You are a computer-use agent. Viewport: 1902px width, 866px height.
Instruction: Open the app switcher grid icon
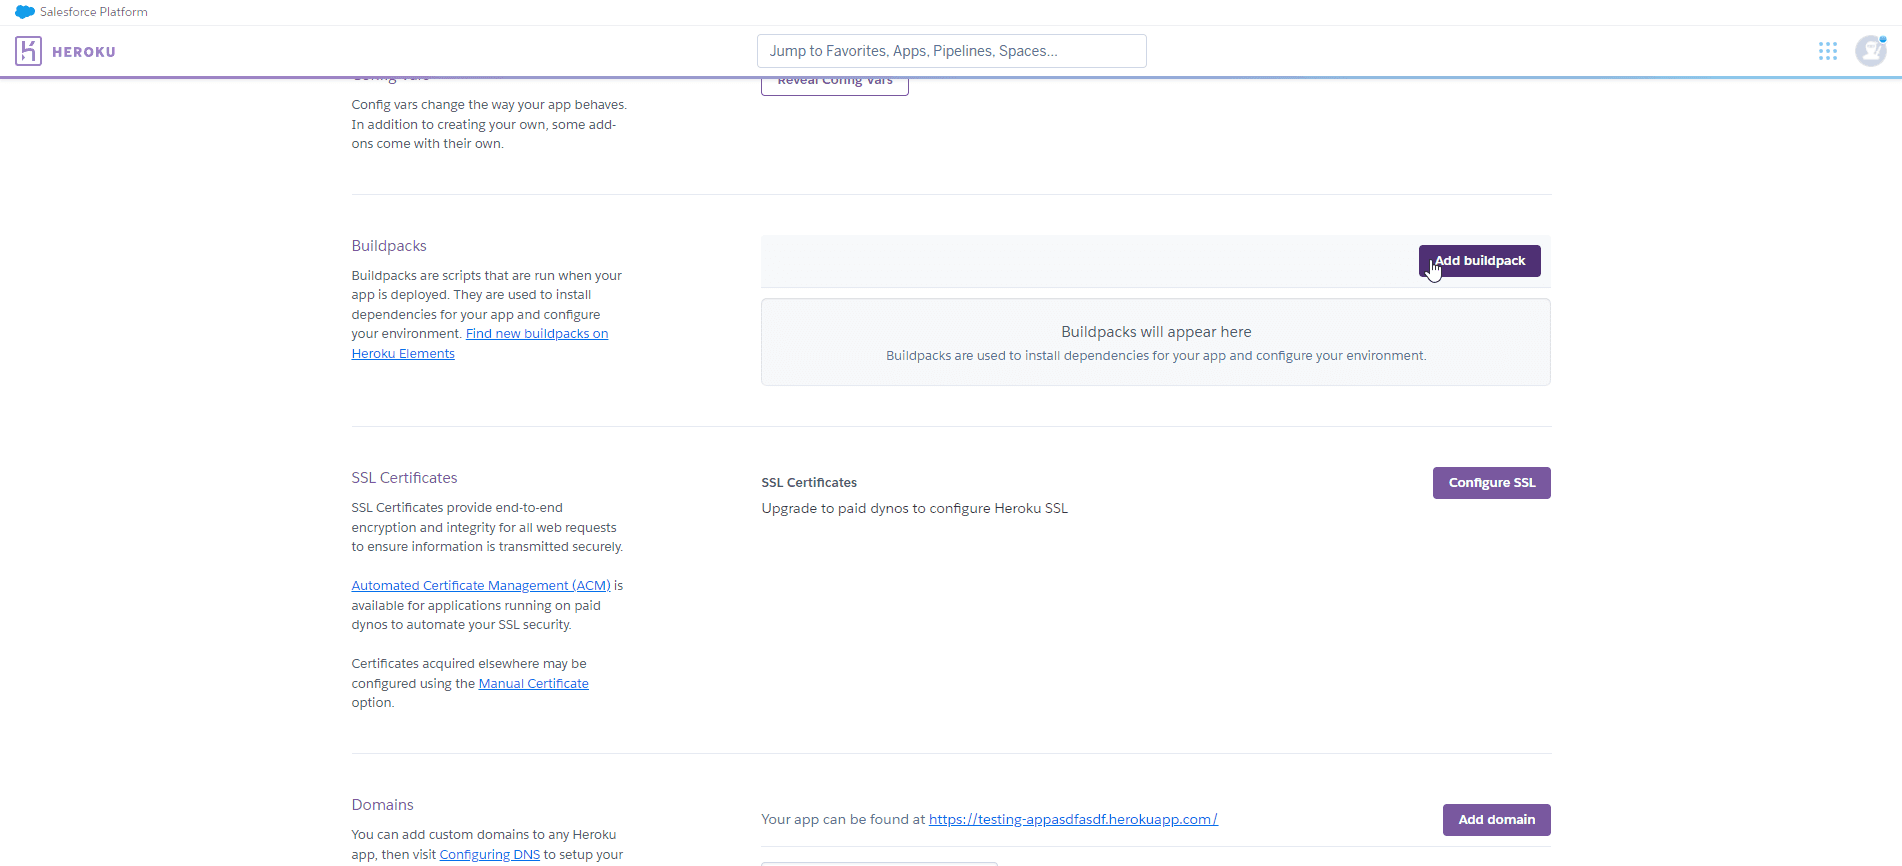coord(1827,51)
